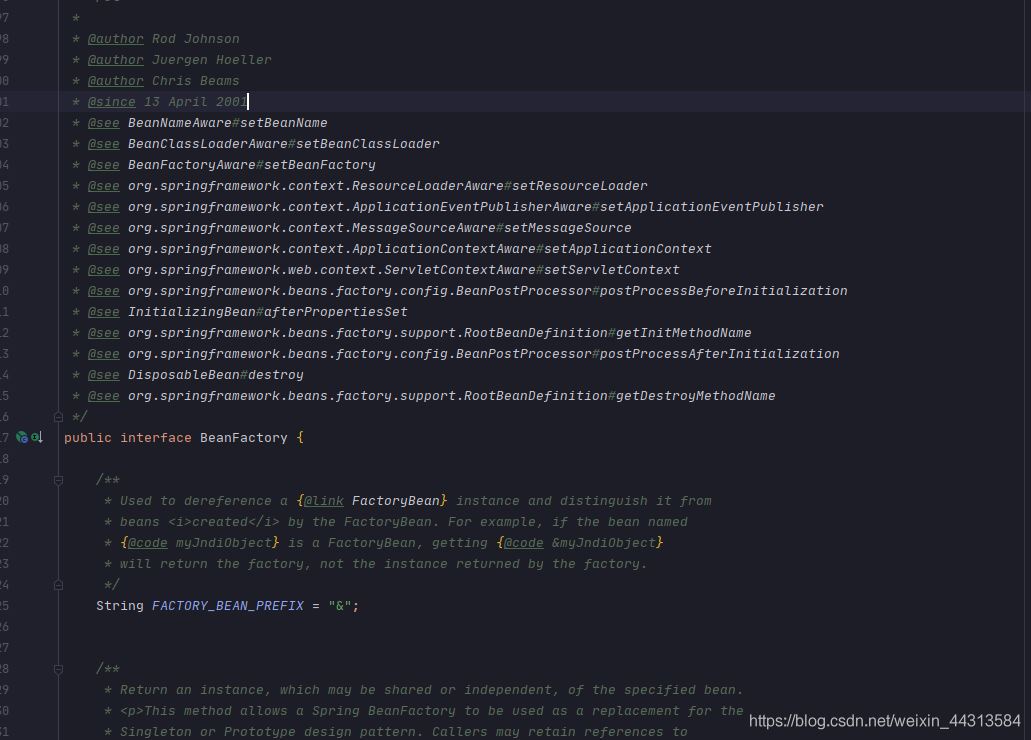Click the name 'Chris Beams'
Screen dimensions: 1031x740
click(x=195, y=81)
